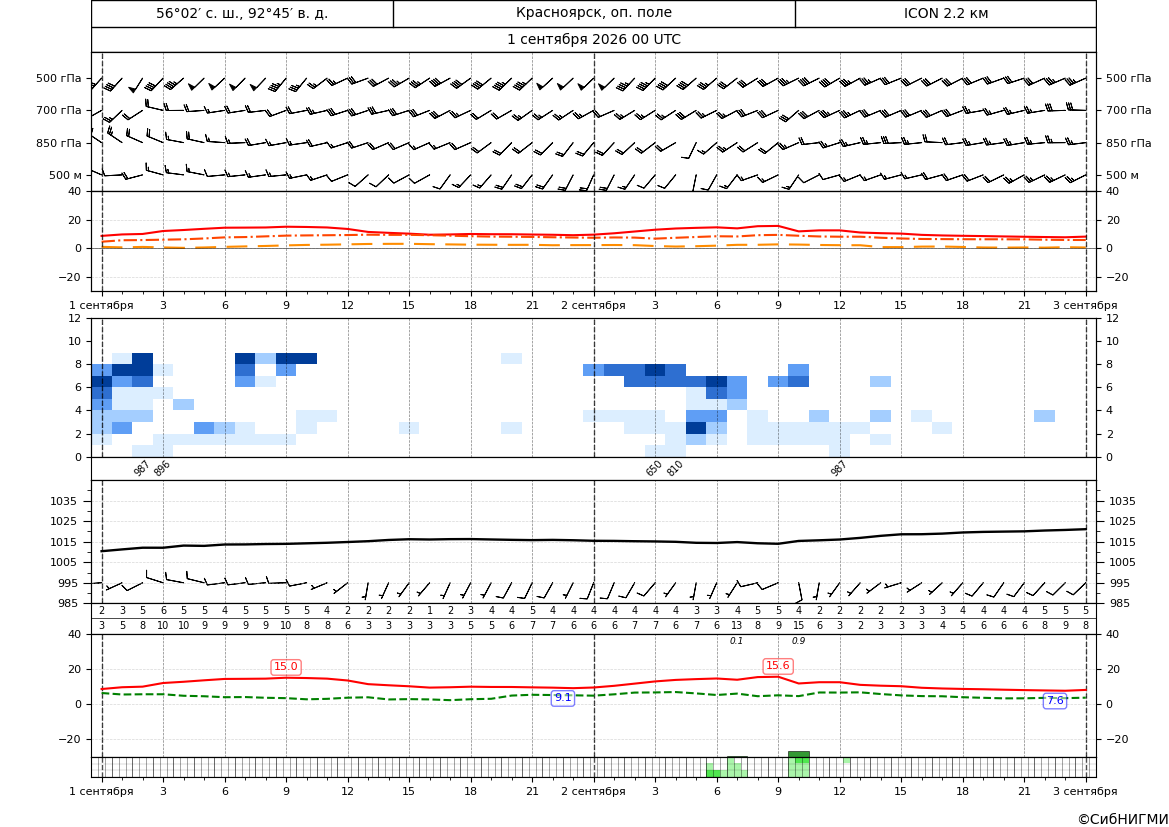1169x827 pixels.
Task: Click the 15.6 max temperature label
Action: pyautogui.click(x=778, y=665)
